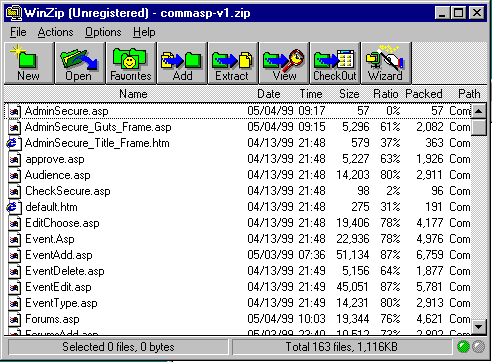Select the default.htm file name
Viewport: 492px width, 362px height.
51,207
